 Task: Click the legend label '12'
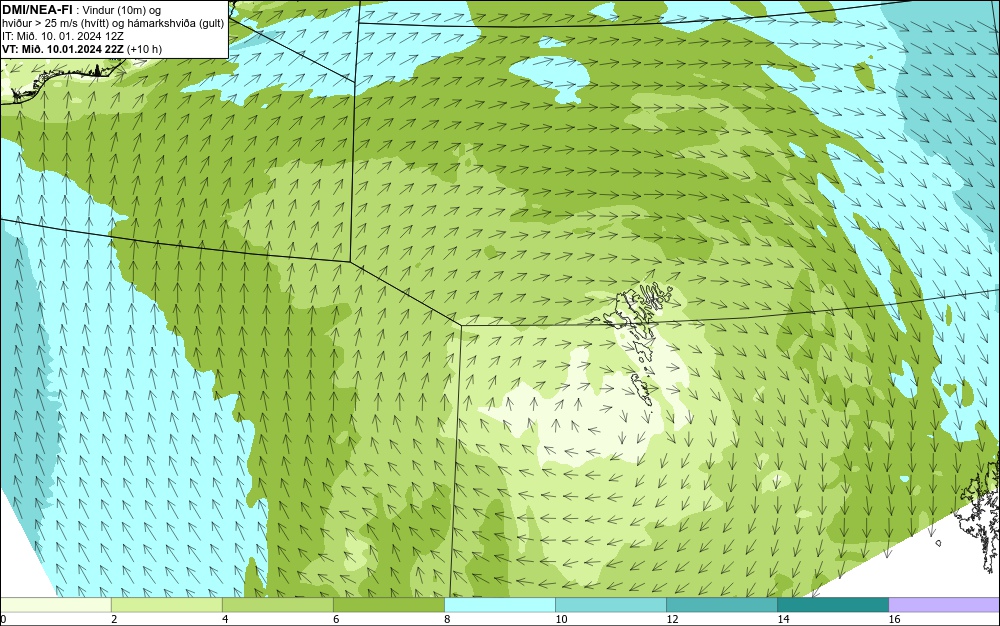point(672,619)
